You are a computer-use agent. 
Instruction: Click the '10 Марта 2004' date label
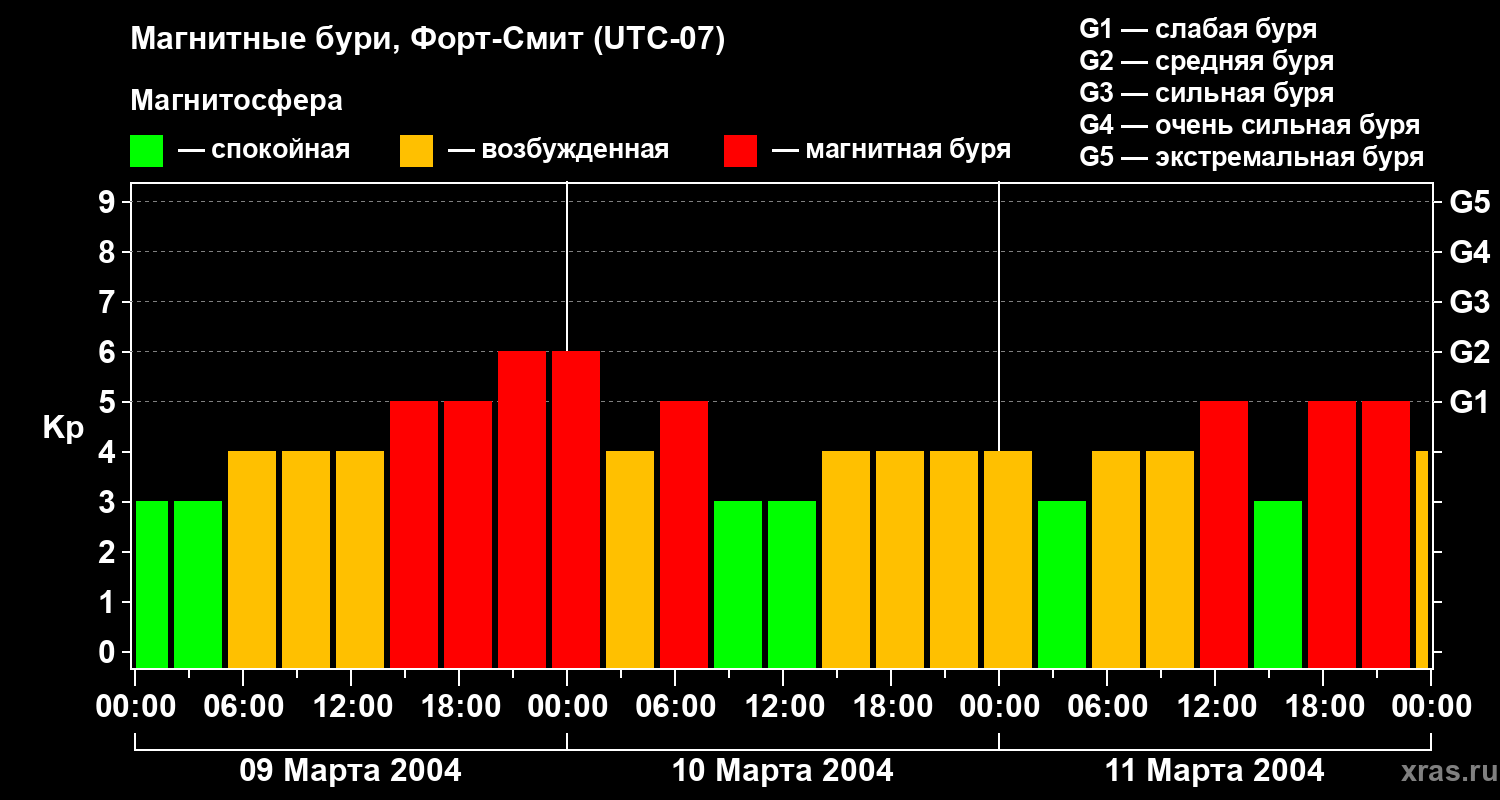click(x=782, y=771)
